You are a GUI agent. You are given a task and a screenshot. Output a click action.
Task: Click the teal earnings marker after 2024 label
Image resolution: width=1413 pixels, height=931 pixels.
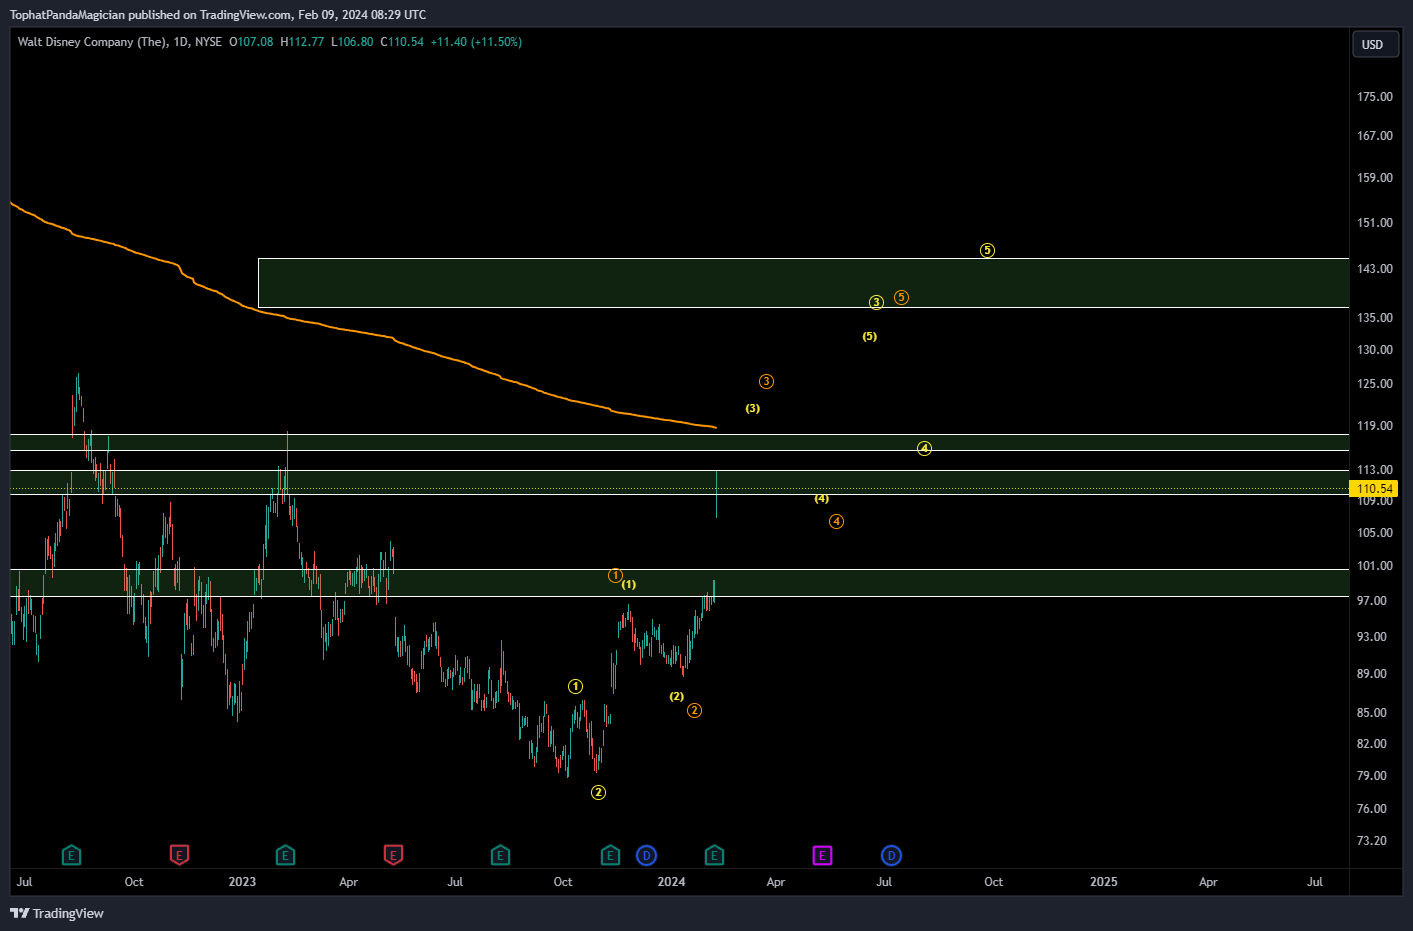[x=714, y=855]
